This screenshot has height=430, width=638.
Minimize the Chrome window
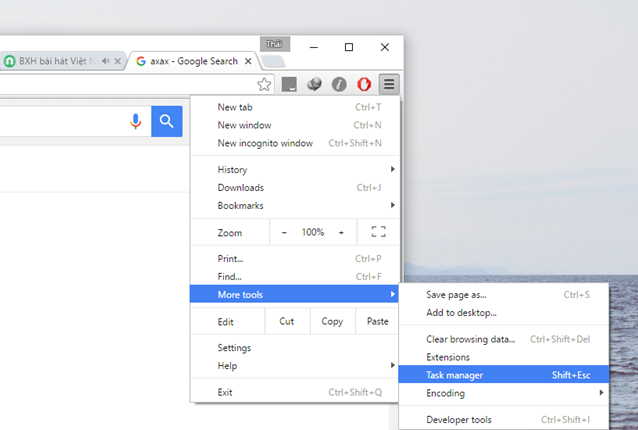coord(314,47)
